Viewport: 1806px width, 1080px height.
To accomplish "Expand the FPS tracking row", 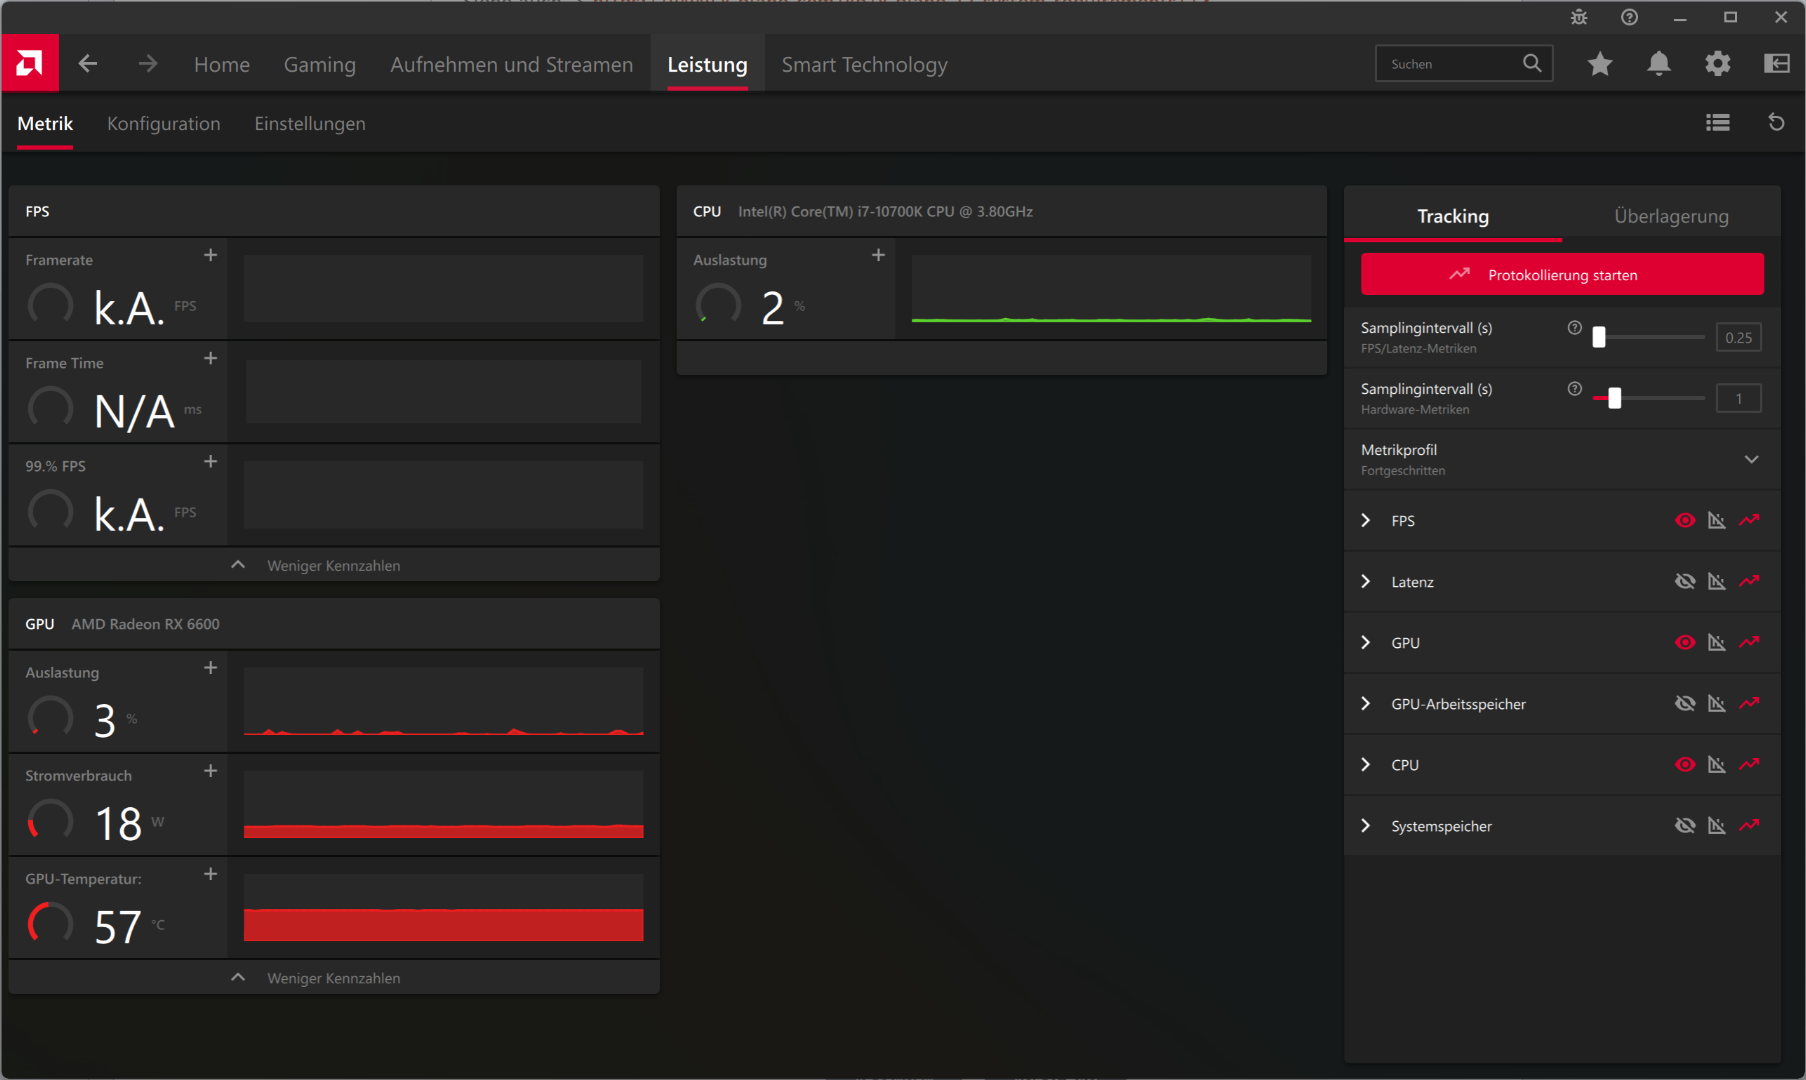I will pyautogui.click(x=1366, y=520).
